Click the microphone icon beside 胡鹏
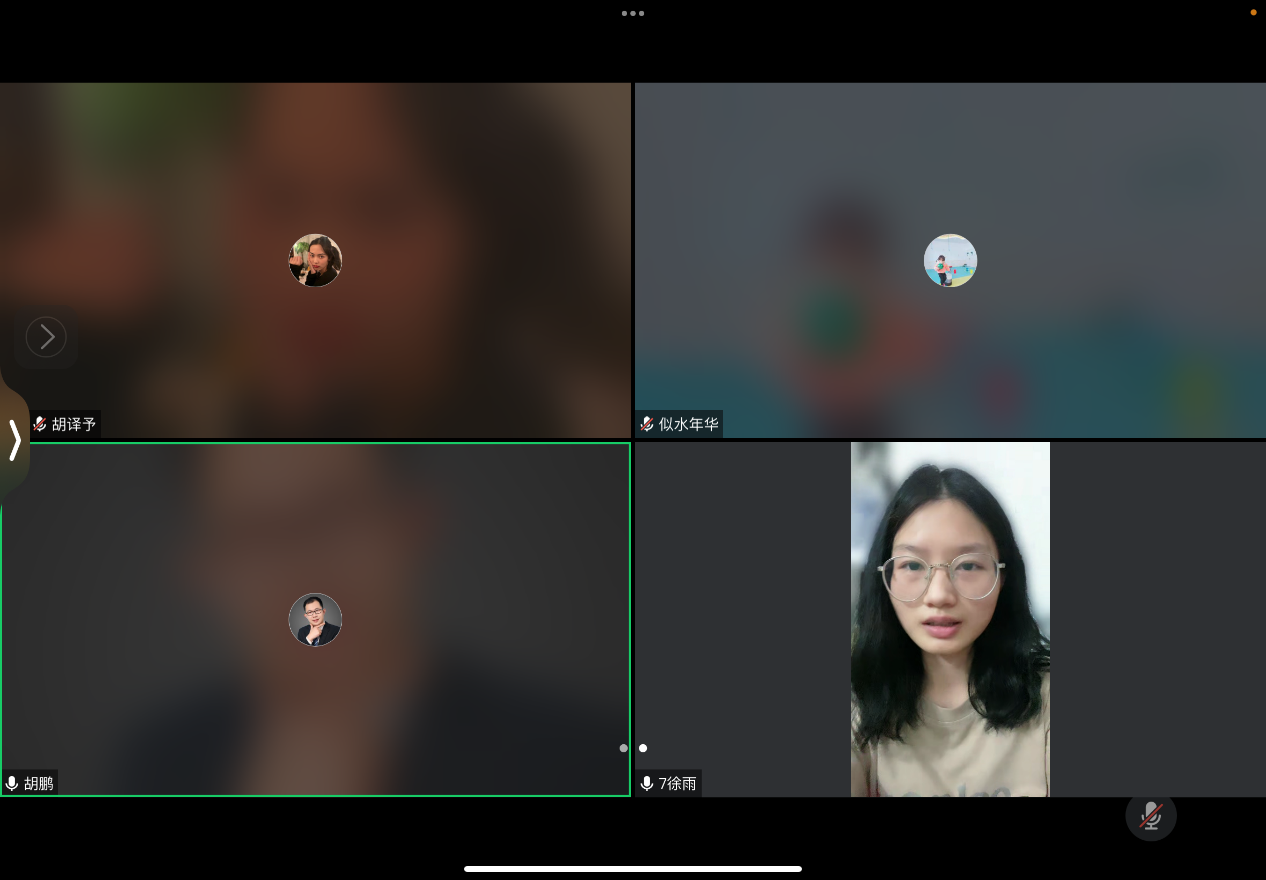This screenshot has height=880, width=1266. [12, 783]
